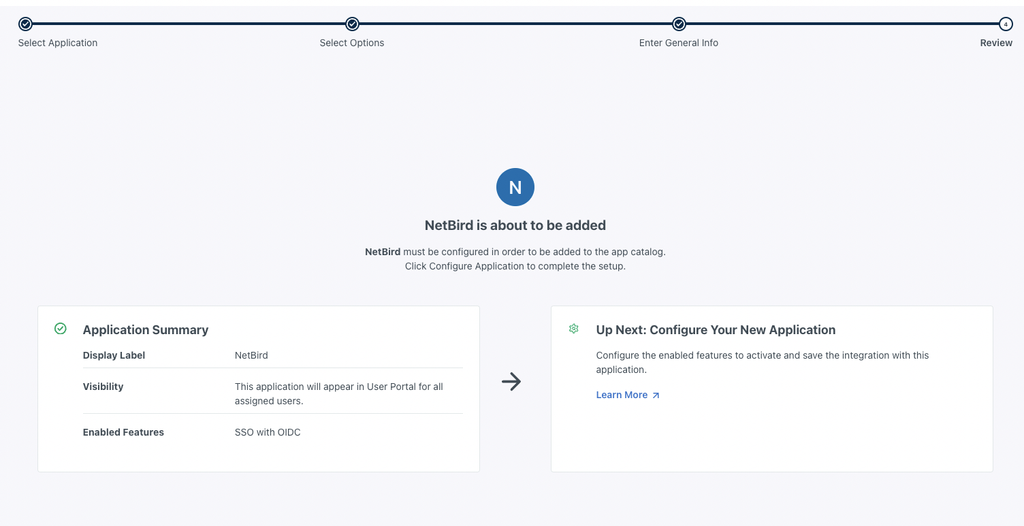Click the external link icon after Learn More
Image resolution: width=1024 pixels, height=526 pixels.
(x=656, y=395)
